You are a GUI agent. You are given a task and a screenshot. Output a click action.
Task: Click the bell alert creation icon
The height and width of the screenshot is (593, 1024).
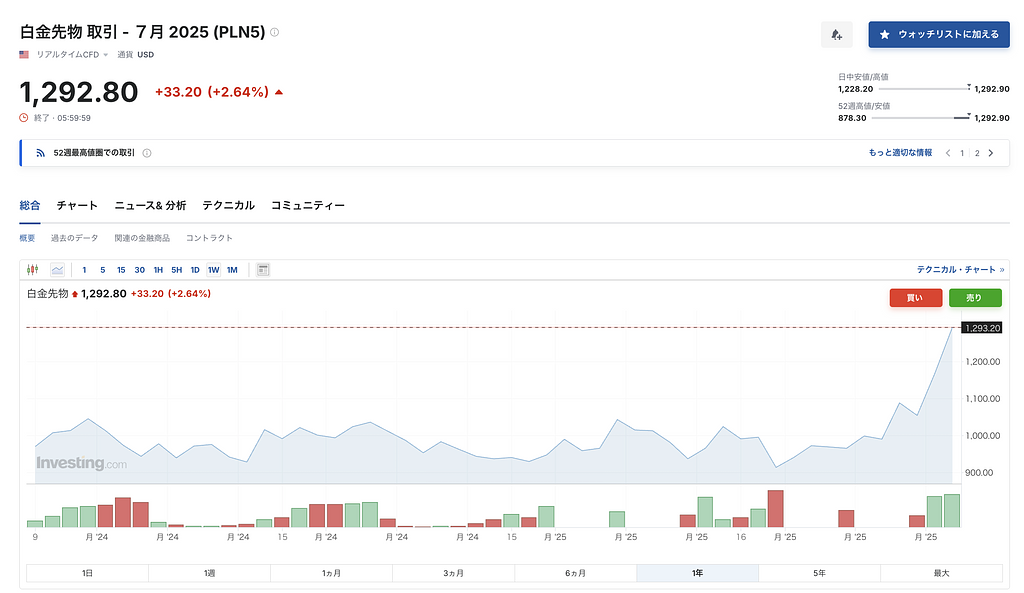click(x=836, y=35)
